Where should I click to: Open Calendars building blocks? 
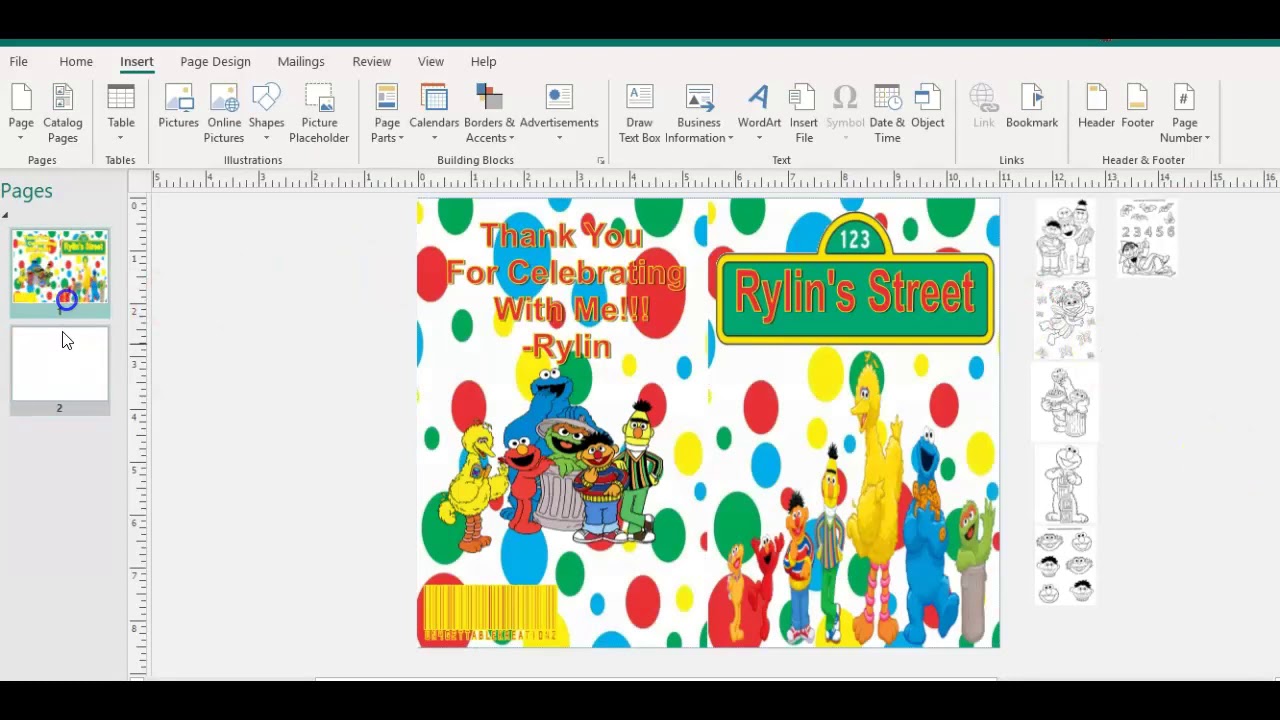pos(434,113)
